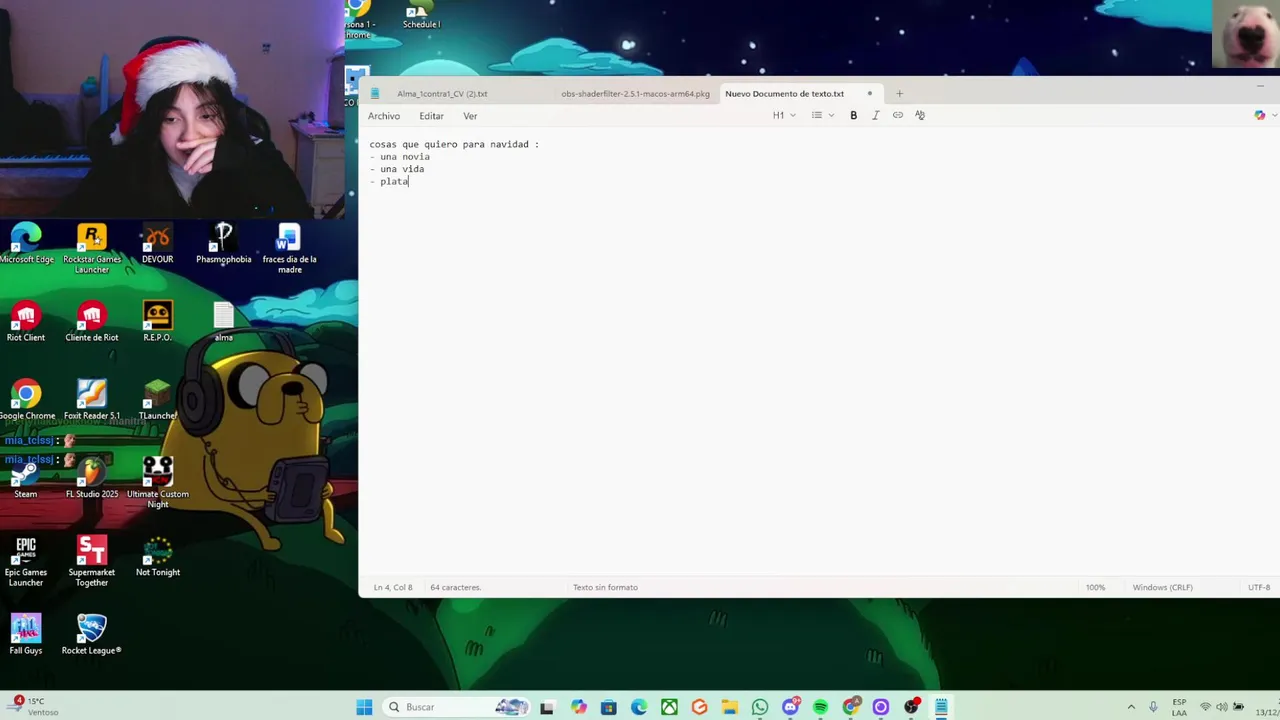Screen dimensions: 1280x720
Task: Open Microsoft Store from the taskbar
Action: click(x=608, y=707)
